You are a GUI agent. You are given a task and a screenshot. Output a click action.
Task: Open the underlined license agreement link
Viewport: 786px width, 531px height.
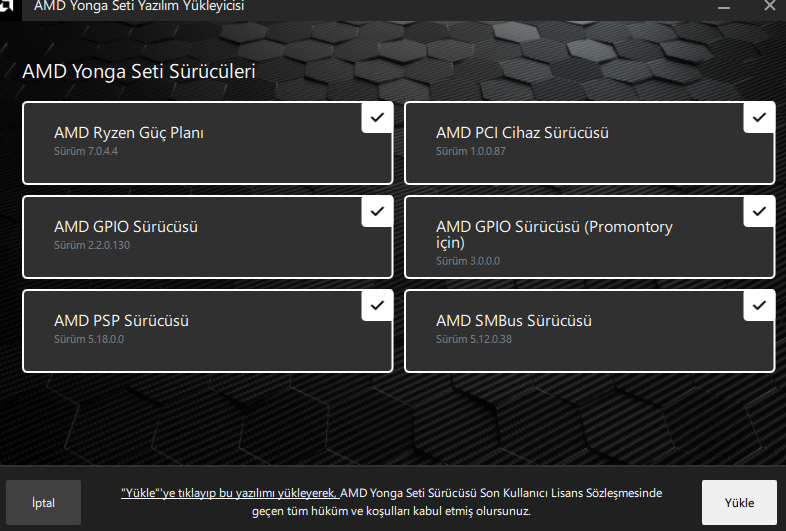pyautogui.click(x=228, y=493)
